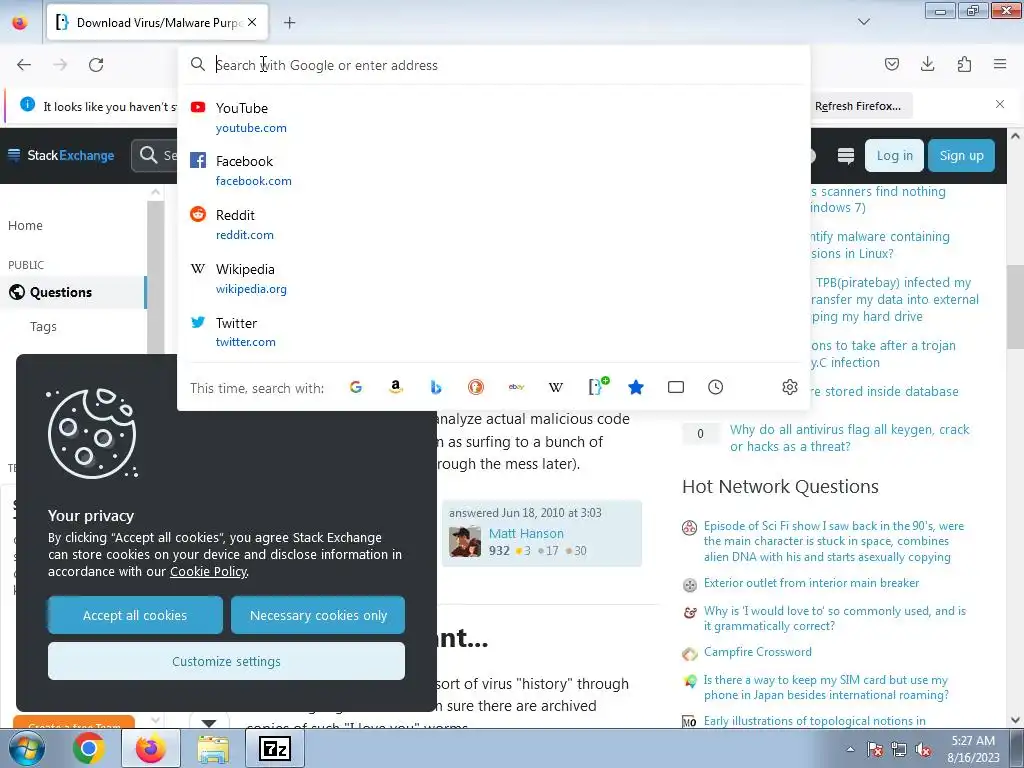
Task: Open search settings gear
Action: coord(790,387)
